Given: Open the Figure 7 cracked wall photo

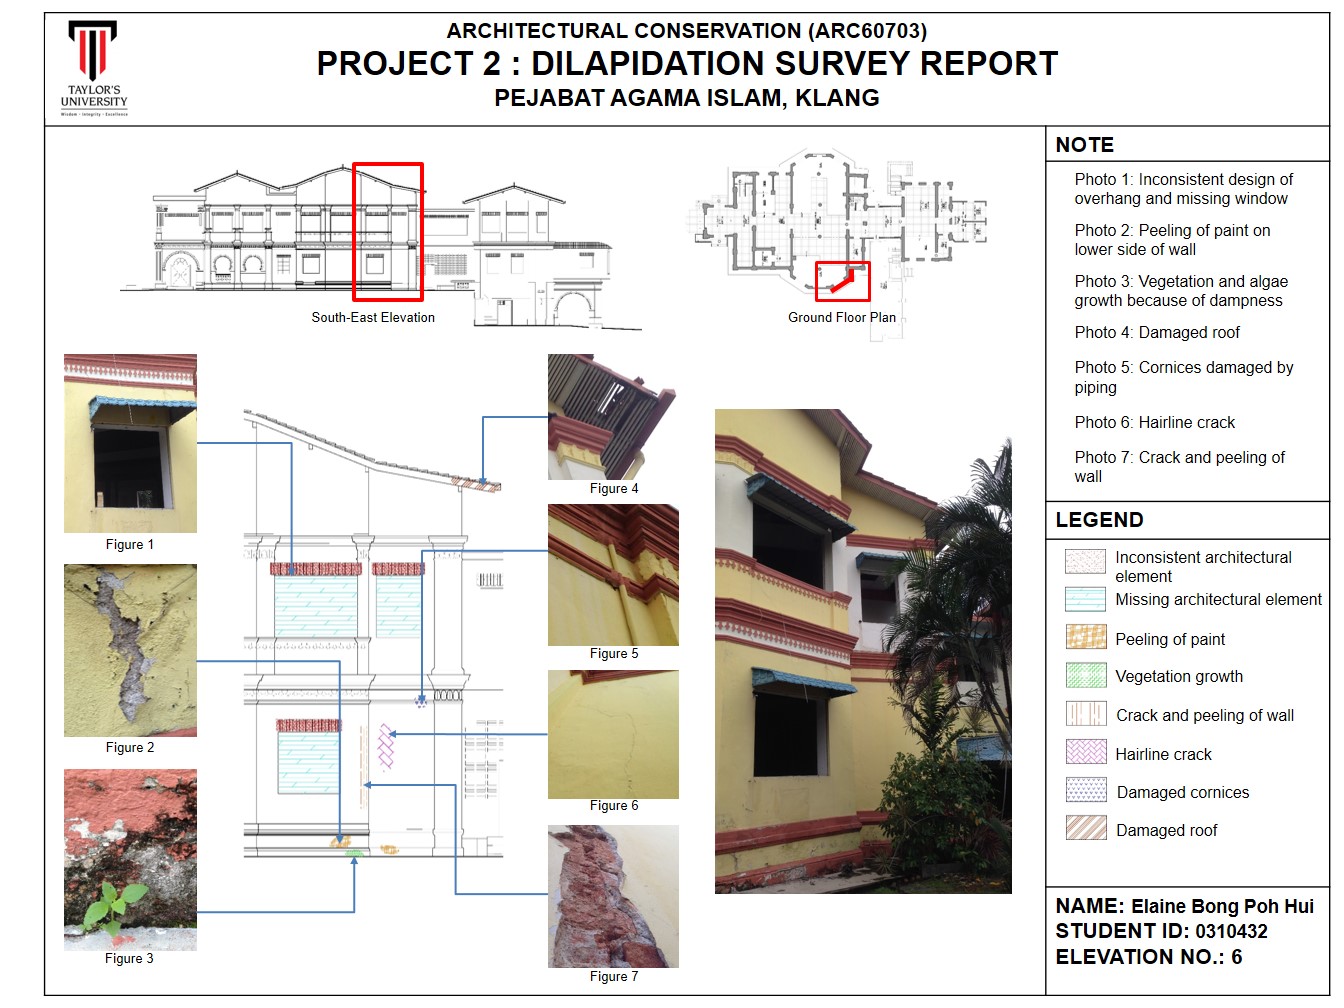Looking at the screenshot, I should pos(613,896).
